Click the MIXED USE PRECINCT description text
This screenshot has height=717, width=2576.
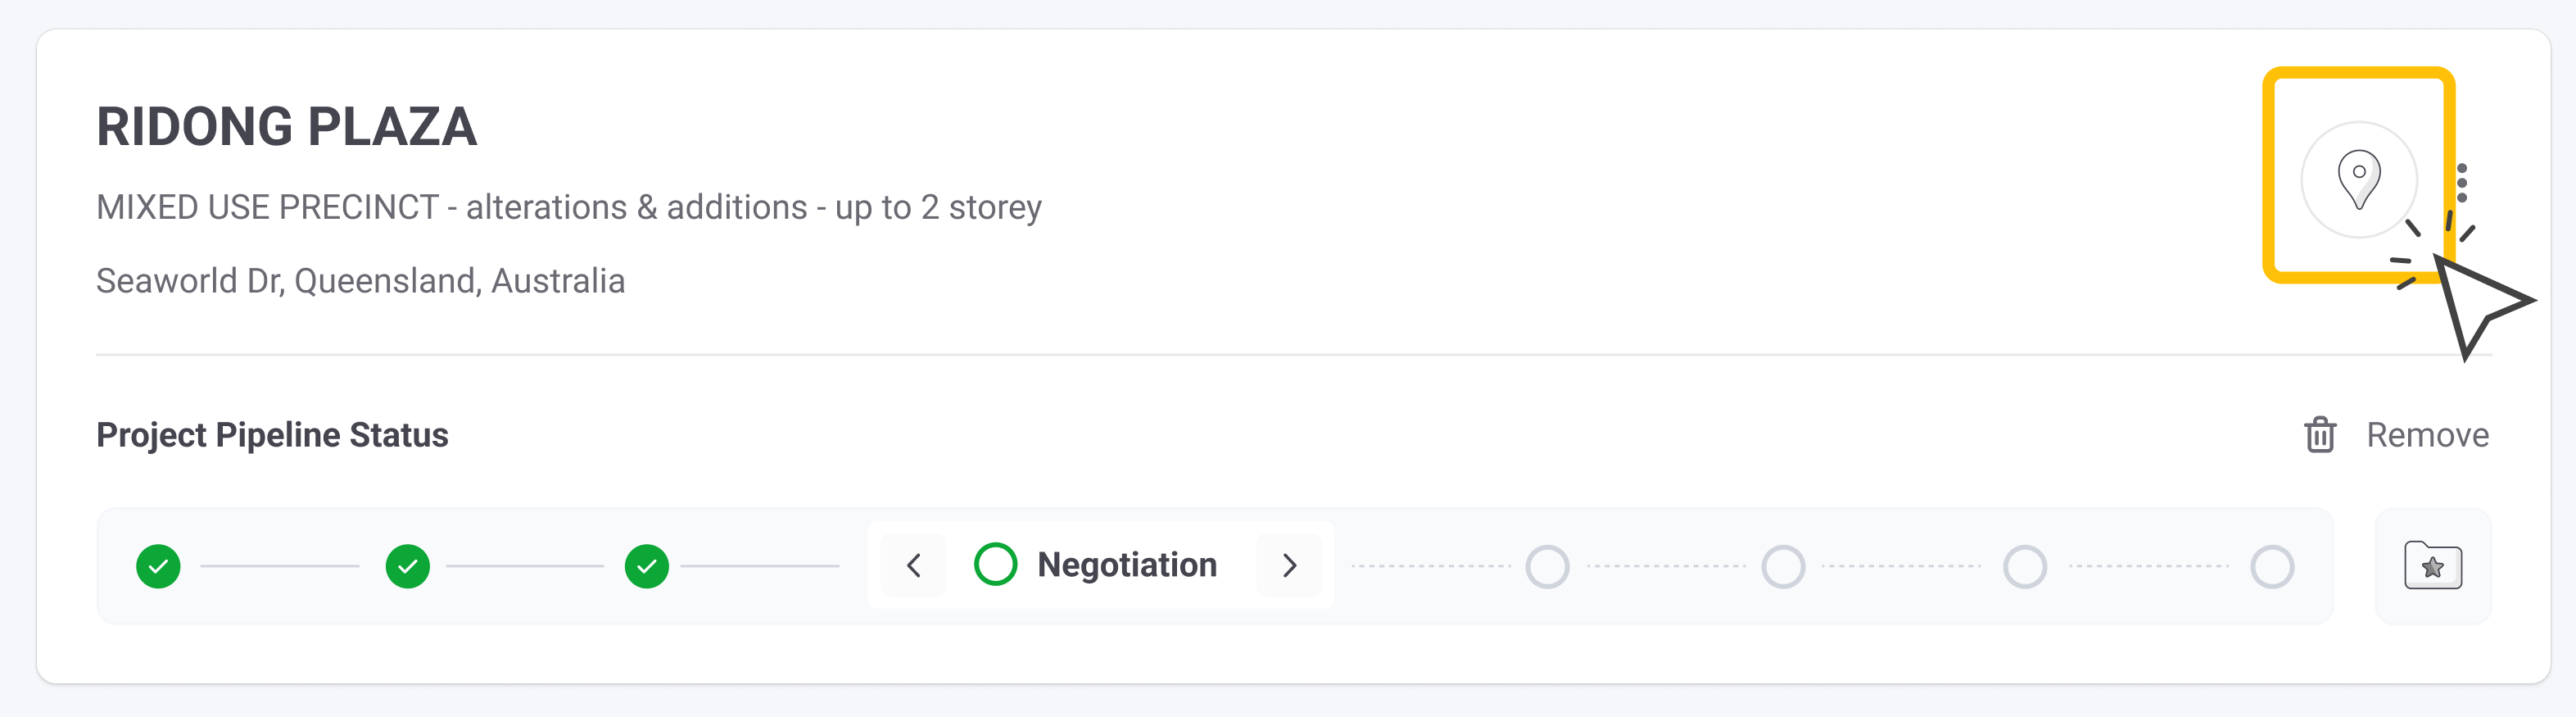click(569, 208)
